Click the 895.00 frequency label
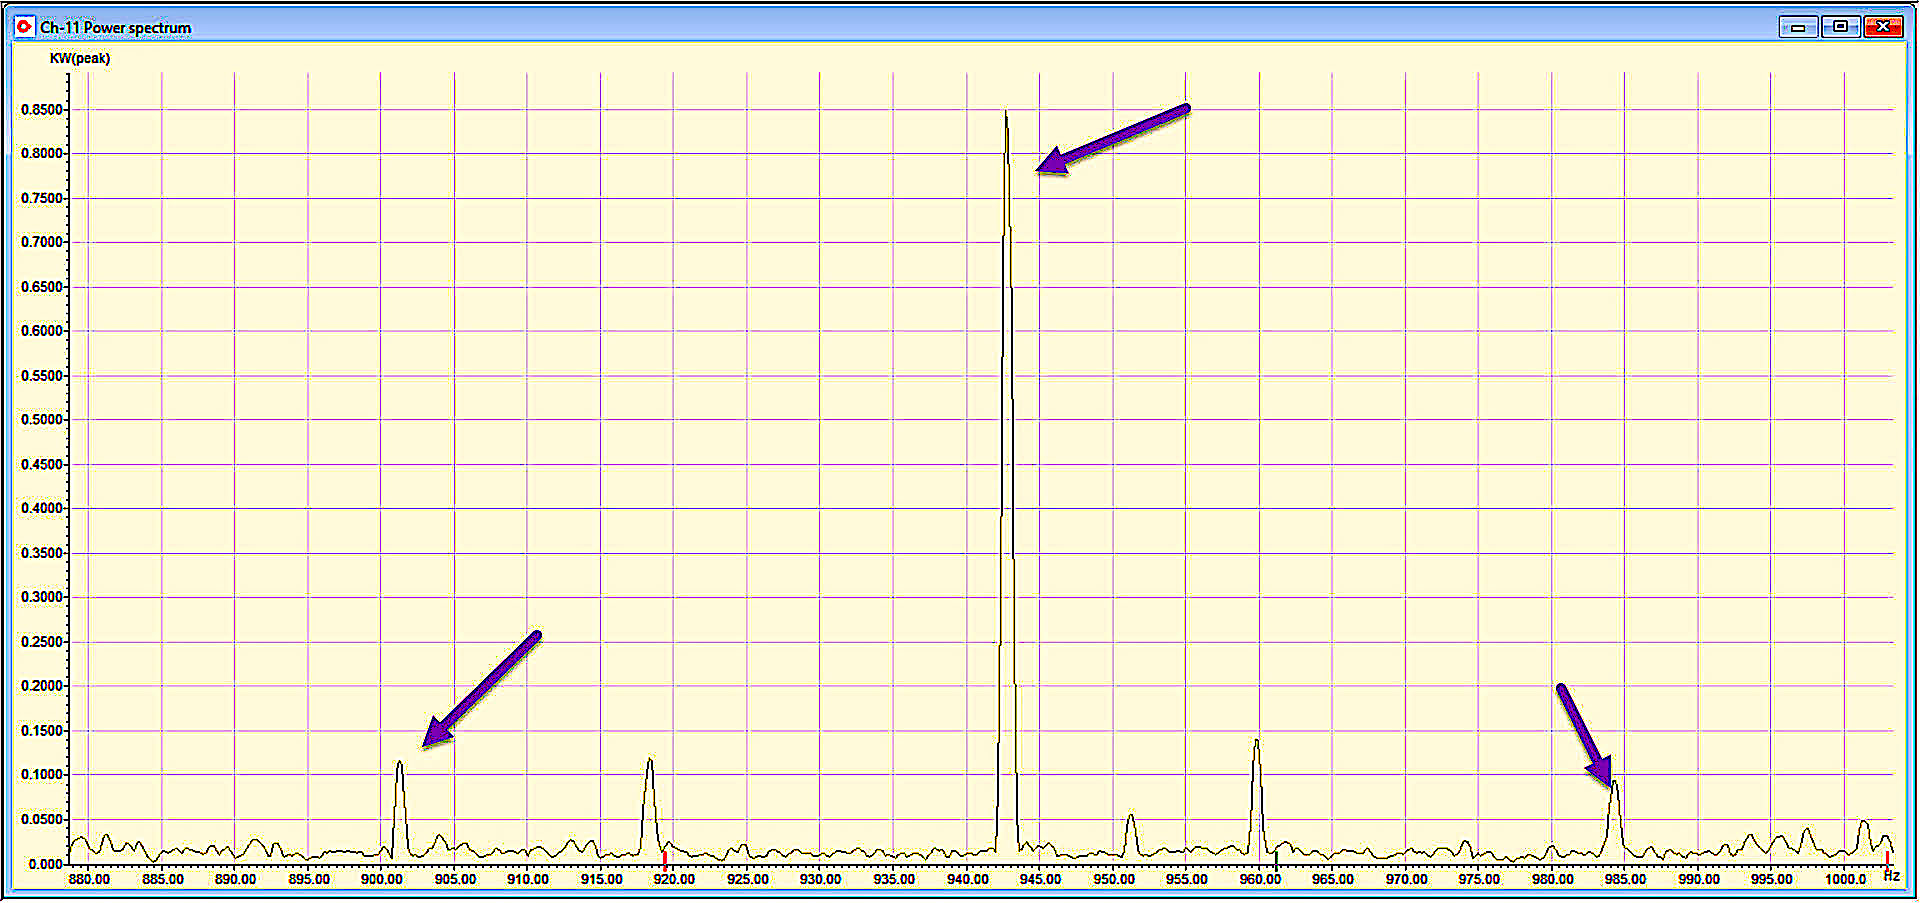Image resolution: width=1920 pixels, height=903 pixels. pos(309,880)
